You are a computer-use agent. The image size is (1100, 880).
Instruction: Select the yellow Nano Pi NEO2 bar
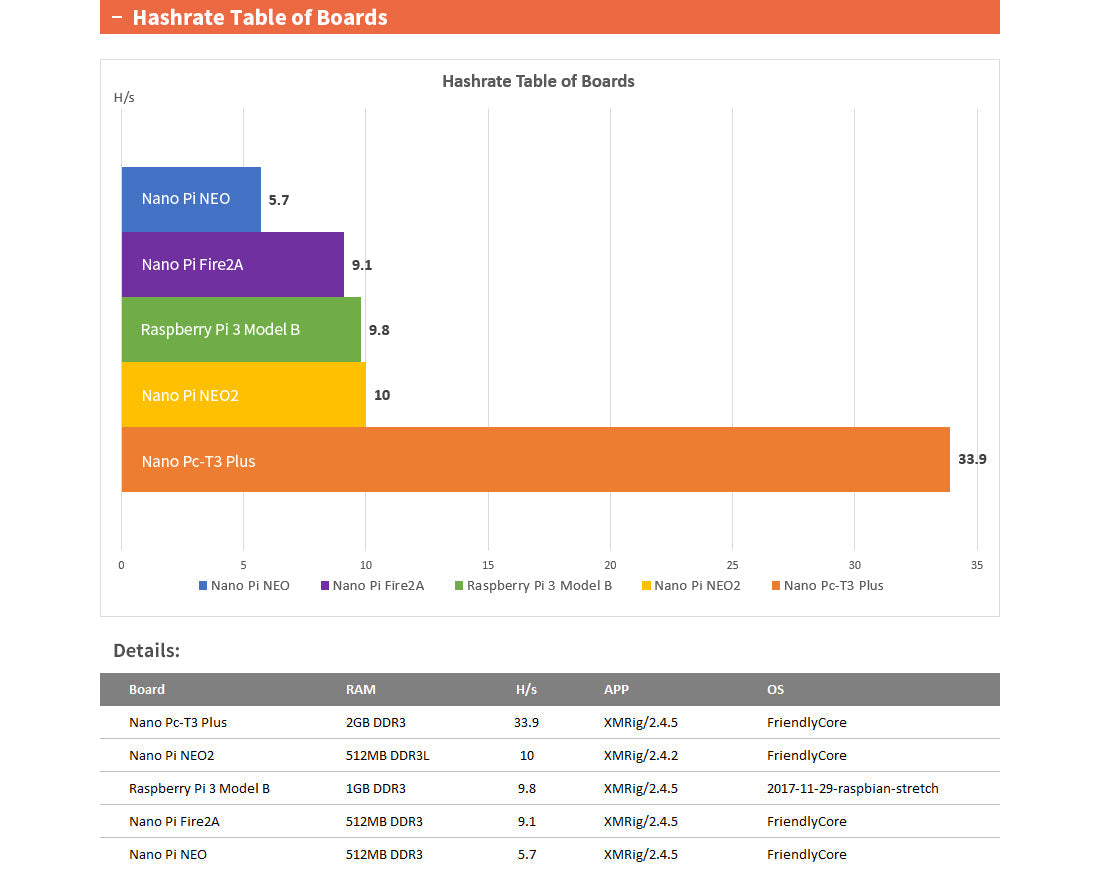[x=243, y=395]
